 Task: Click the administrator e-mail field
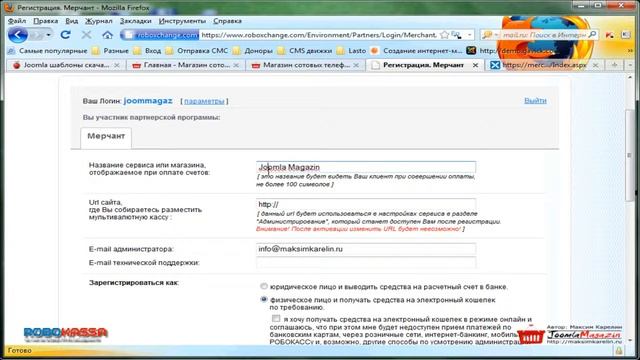pos(366,249)
